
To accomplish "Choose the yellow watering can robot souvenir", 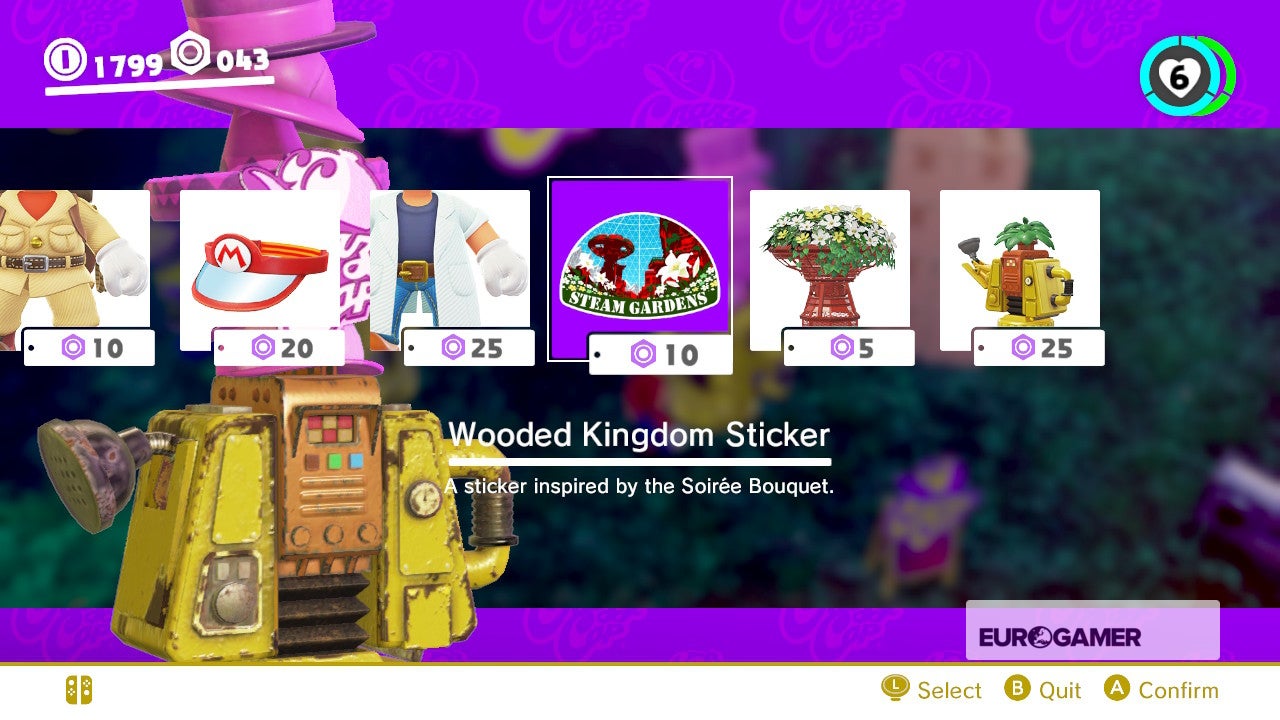I will [x=1020, y=270].
